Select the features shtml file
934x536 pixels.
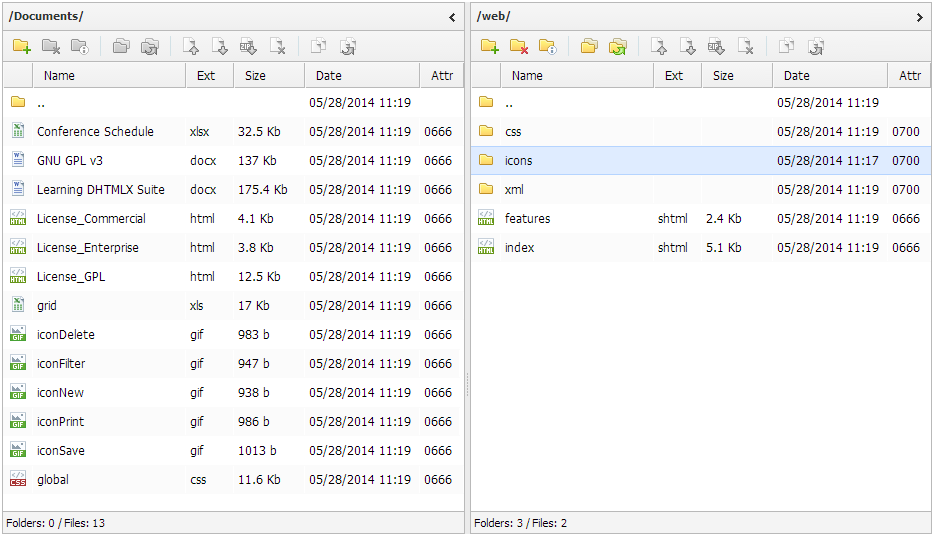point(701,219)
